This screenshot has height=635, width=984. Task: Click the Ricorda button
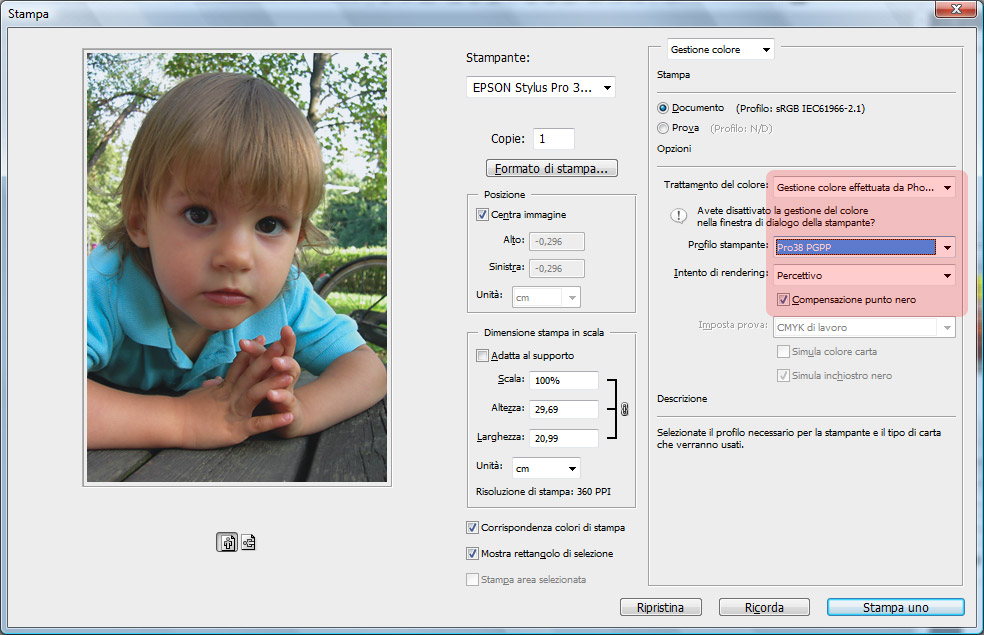(764, 607)
